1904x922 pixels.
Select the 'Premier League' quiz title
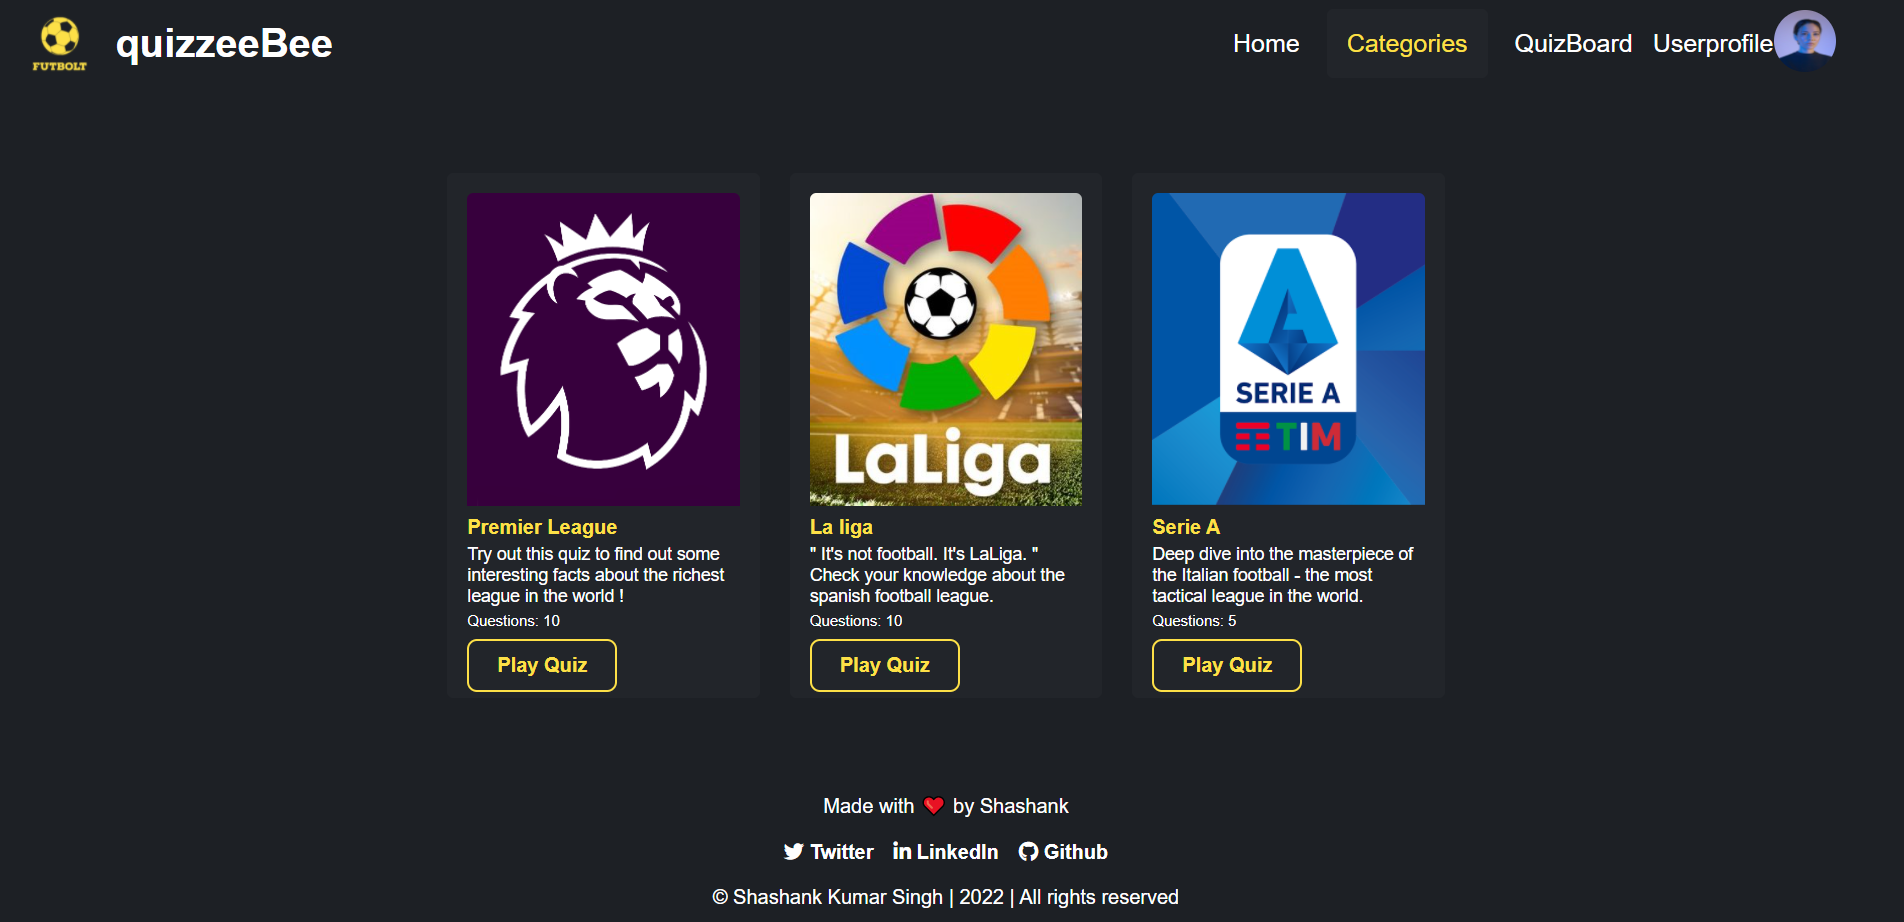click(541, 526)
